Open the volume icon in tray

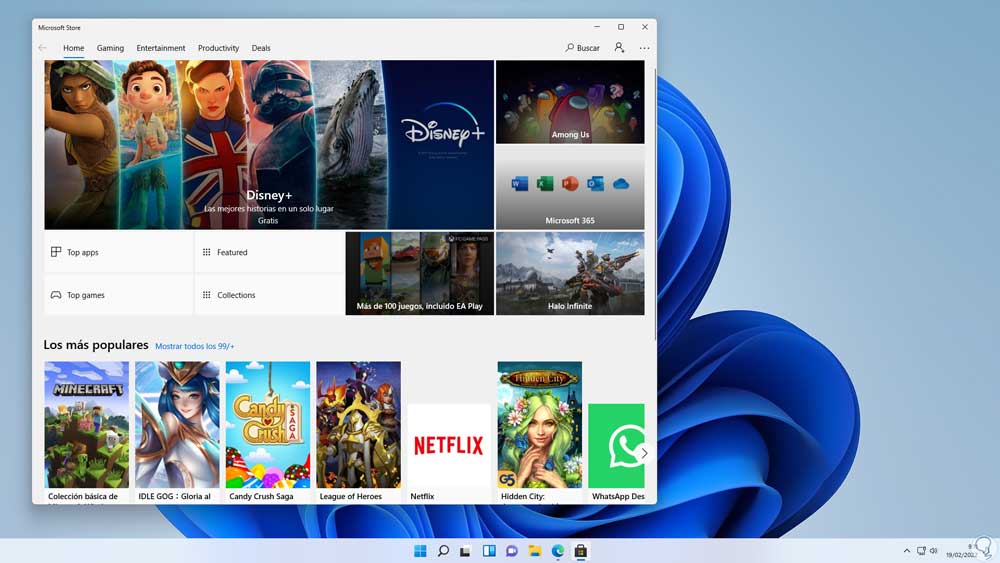934,551
